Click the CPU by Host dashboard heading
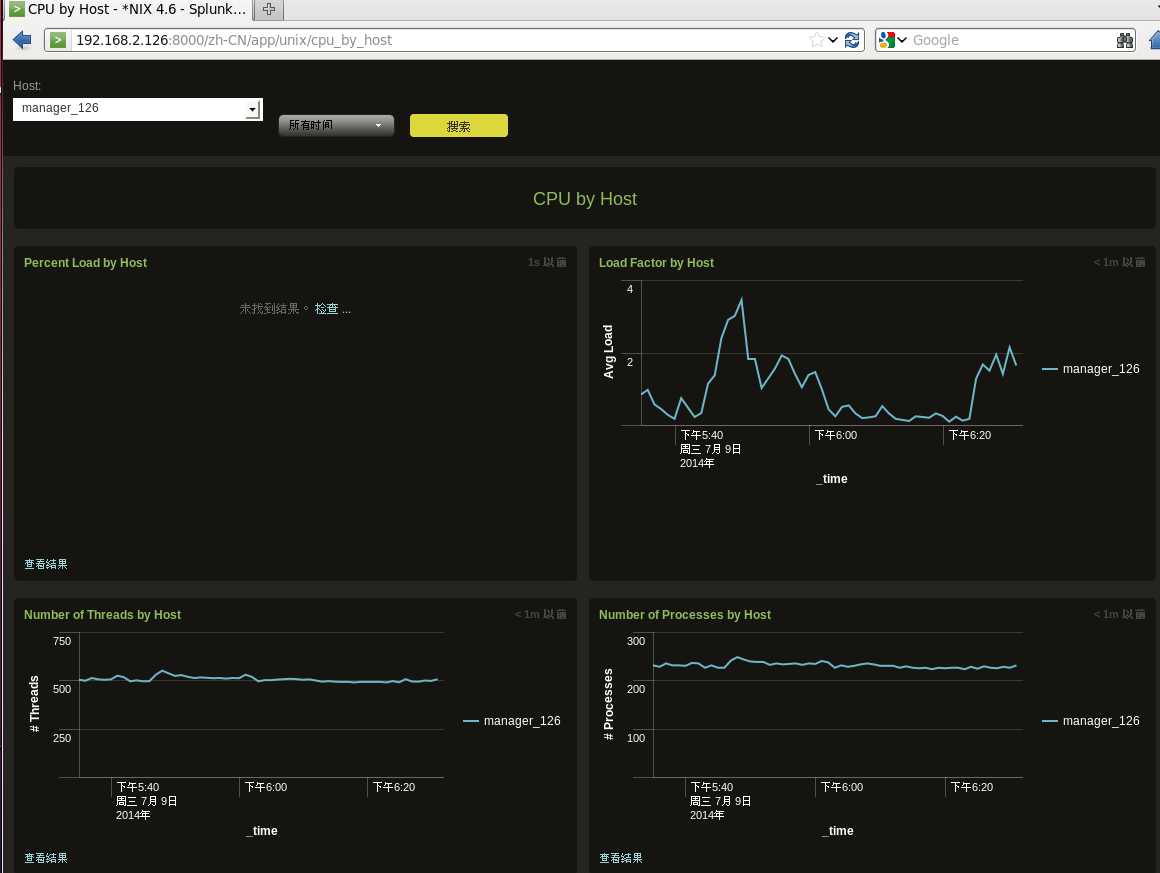1160x873 pixels. 584,199
